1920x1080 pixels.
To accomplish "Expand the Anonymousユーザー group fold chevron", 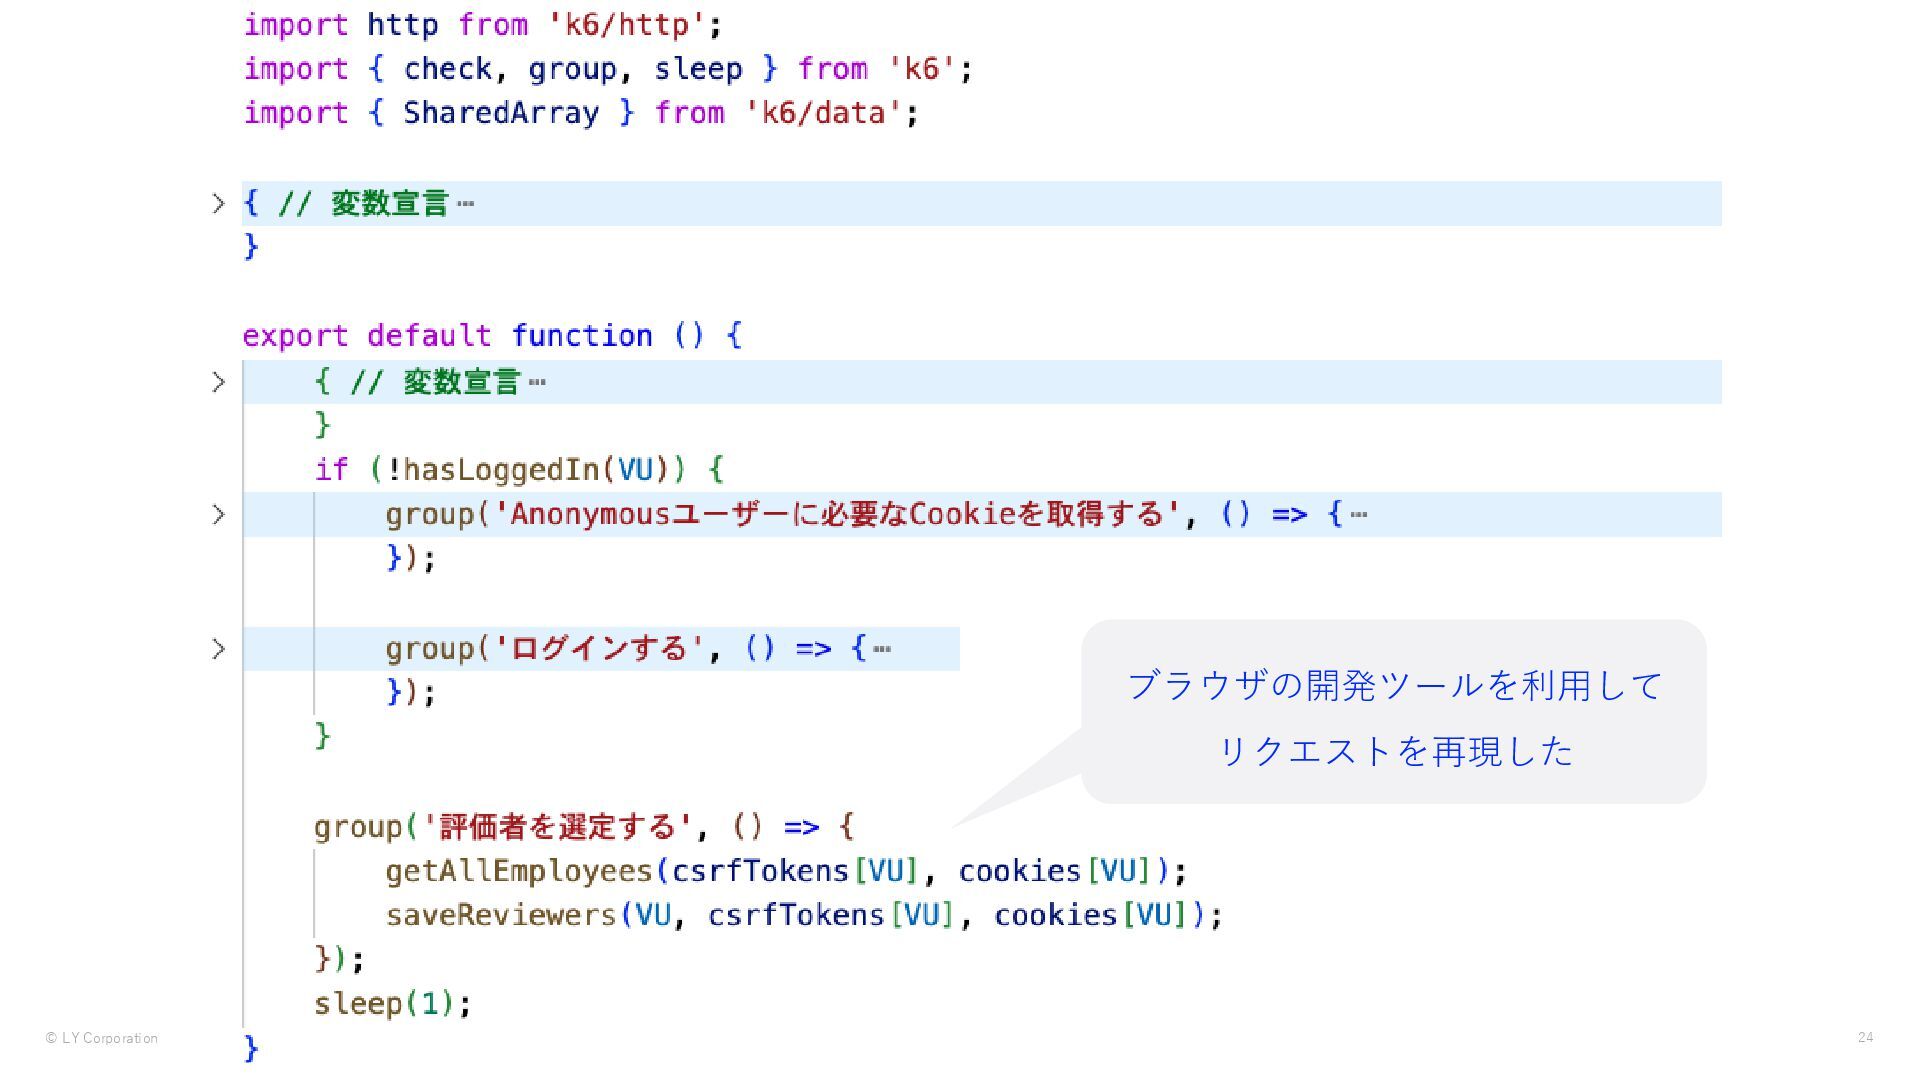I will (x=218, y=515).
